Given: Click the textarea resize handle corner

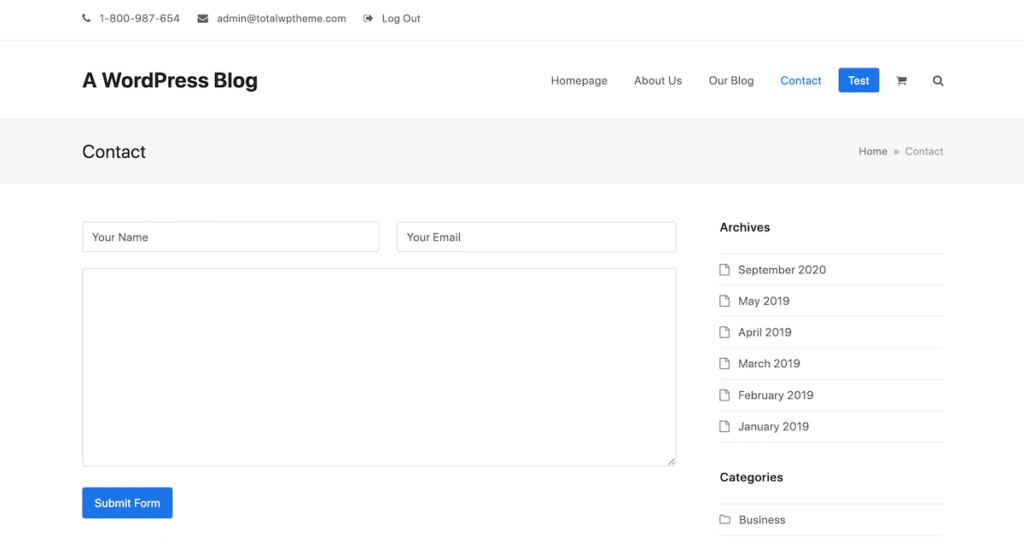Looking at the screenshot, I should 671,461.
